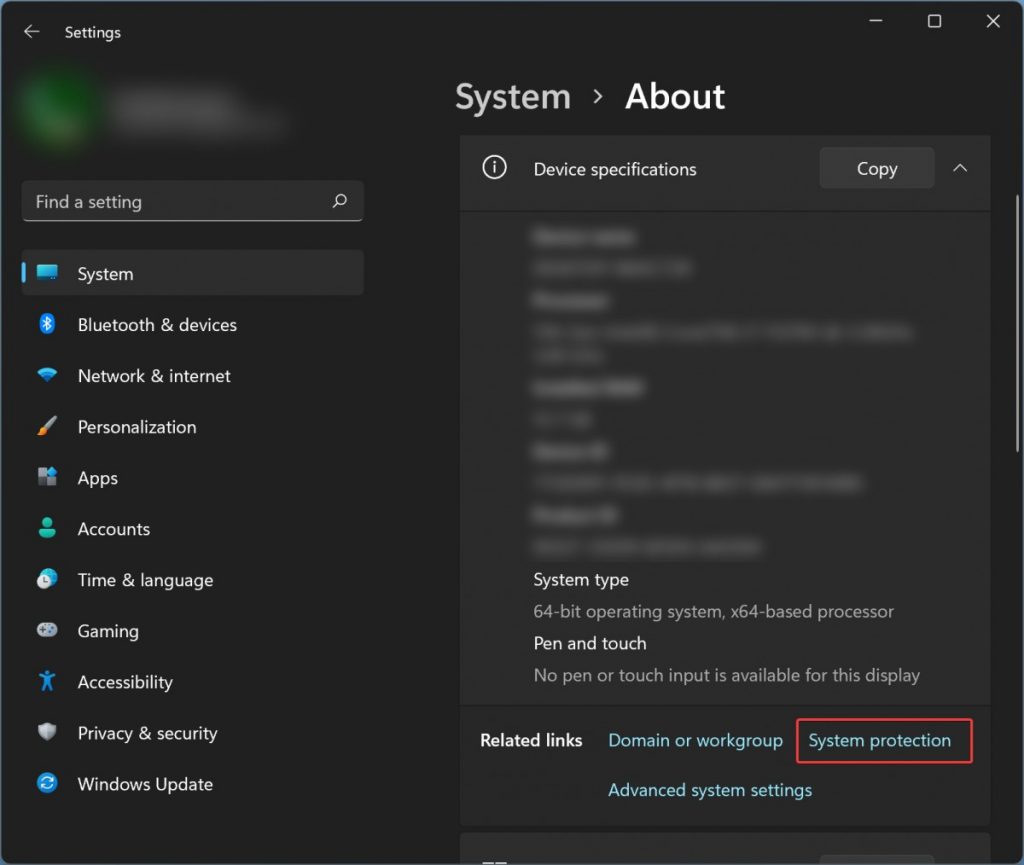Screen dimensions: 1024x865
Task: Click the Related links label
Action: point(531,740)
